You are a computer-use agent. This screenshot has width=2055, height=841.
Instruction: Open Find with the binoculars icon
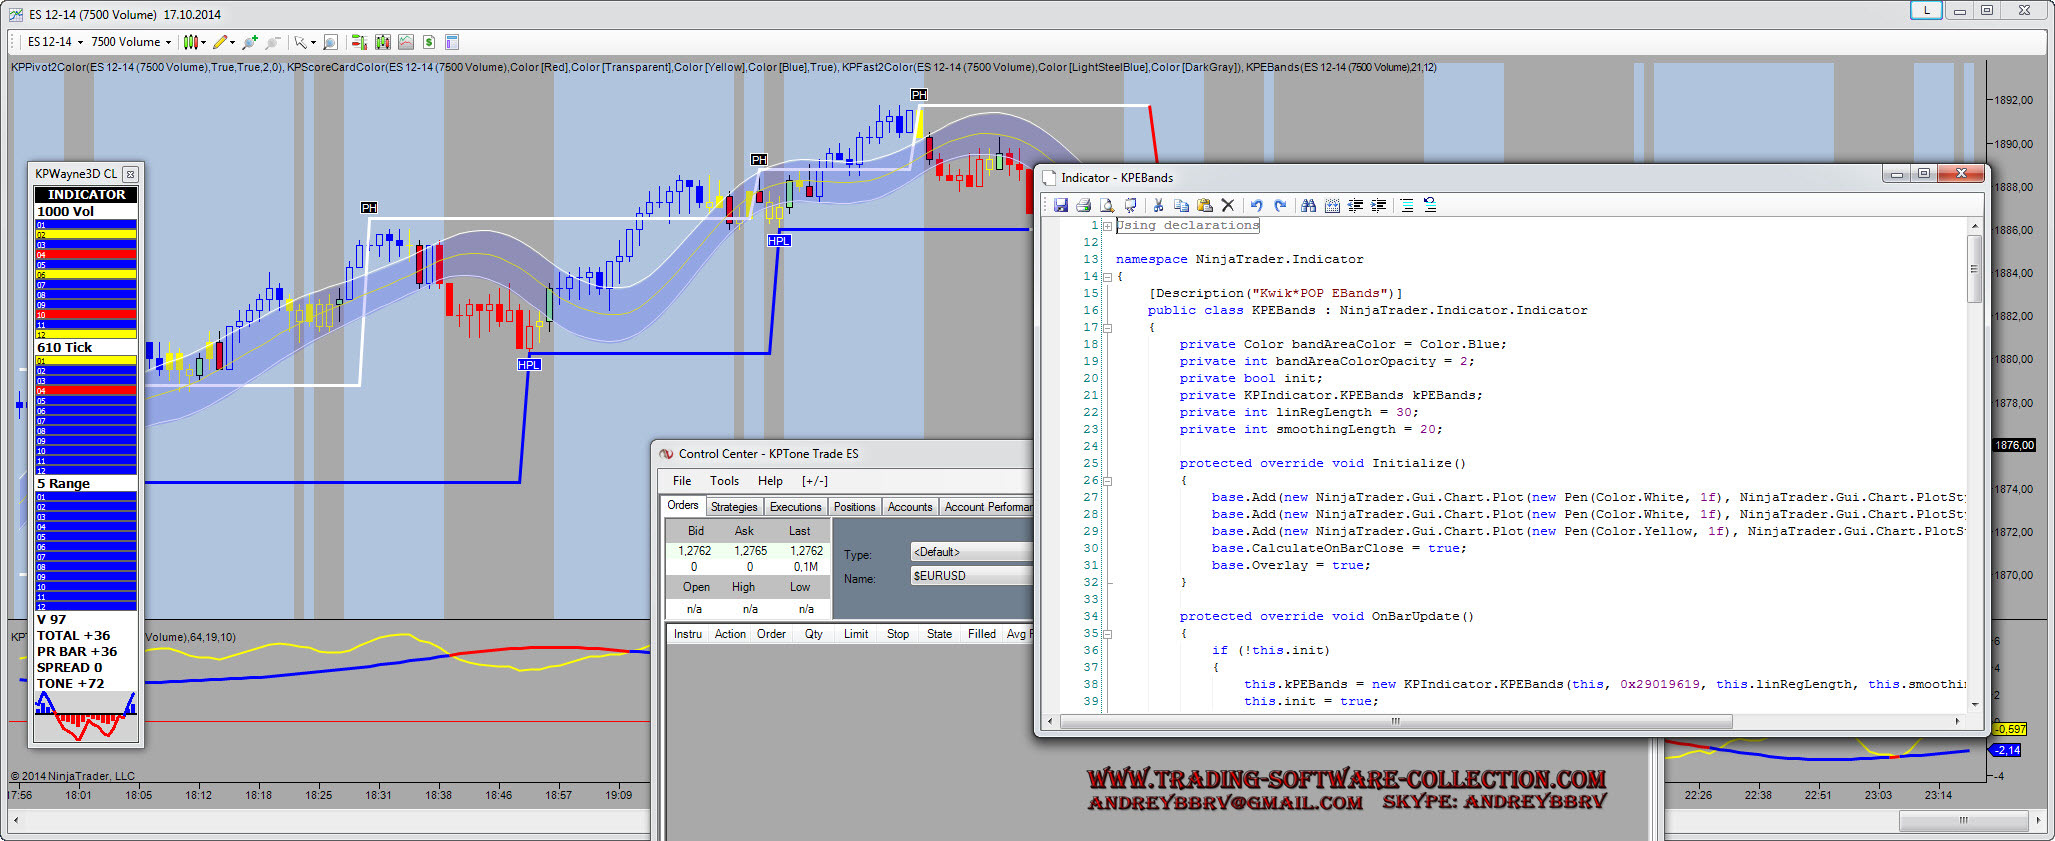(1308, 205)
